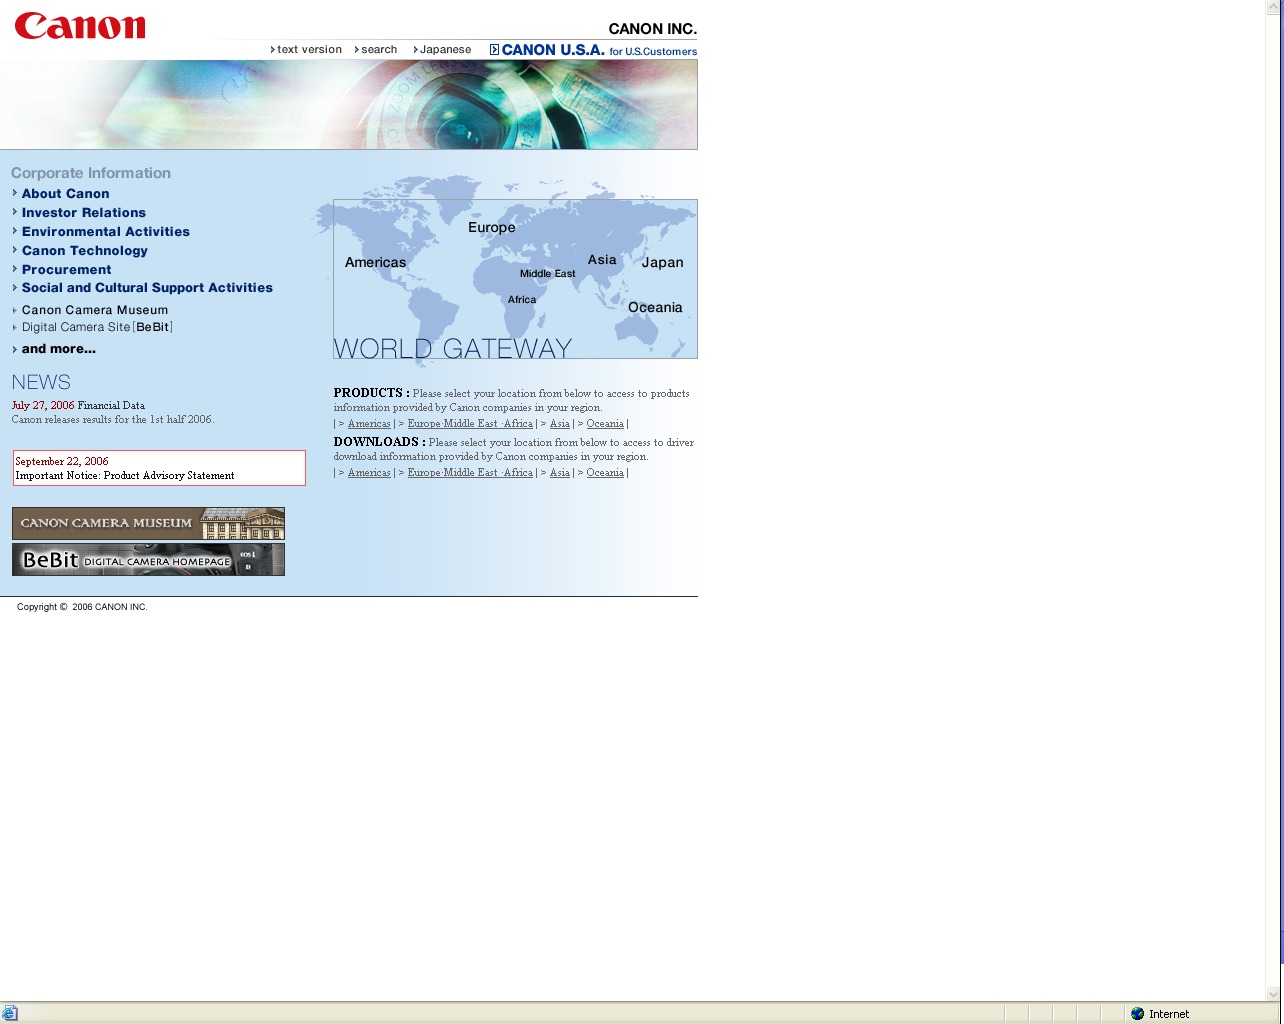Open the Canon Camera Museum banner
This screenshot has width=1284, height=1024.
148,523
